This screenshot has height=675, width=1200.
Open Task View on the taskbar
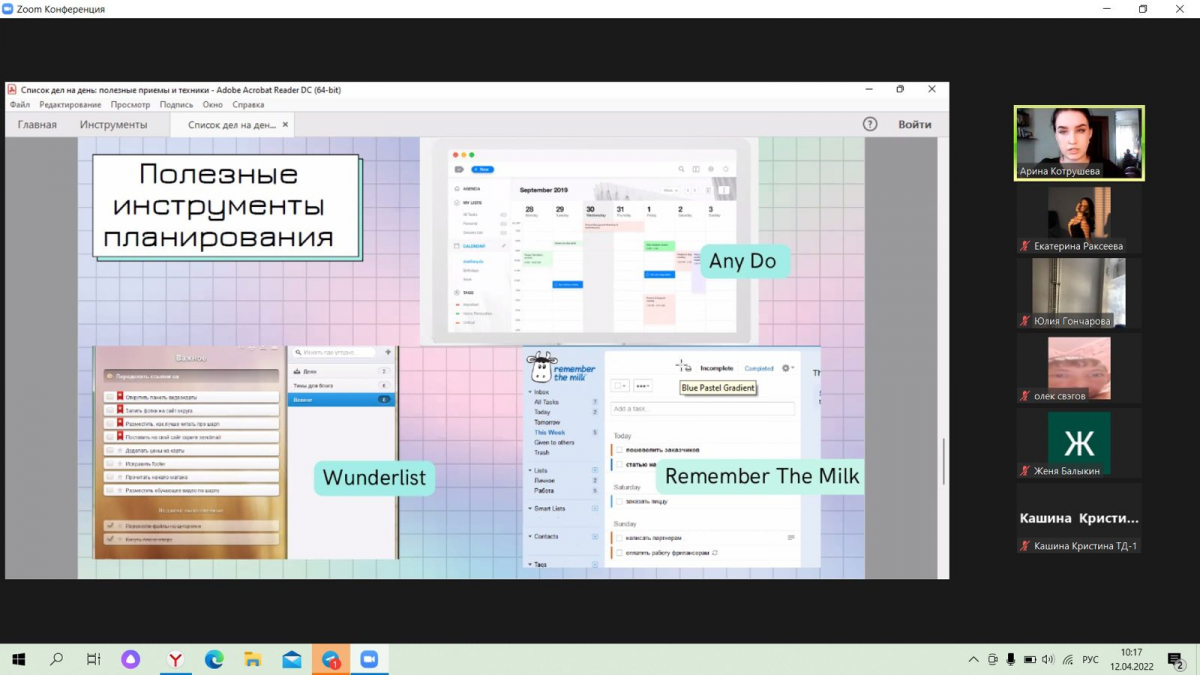[93, 660]
